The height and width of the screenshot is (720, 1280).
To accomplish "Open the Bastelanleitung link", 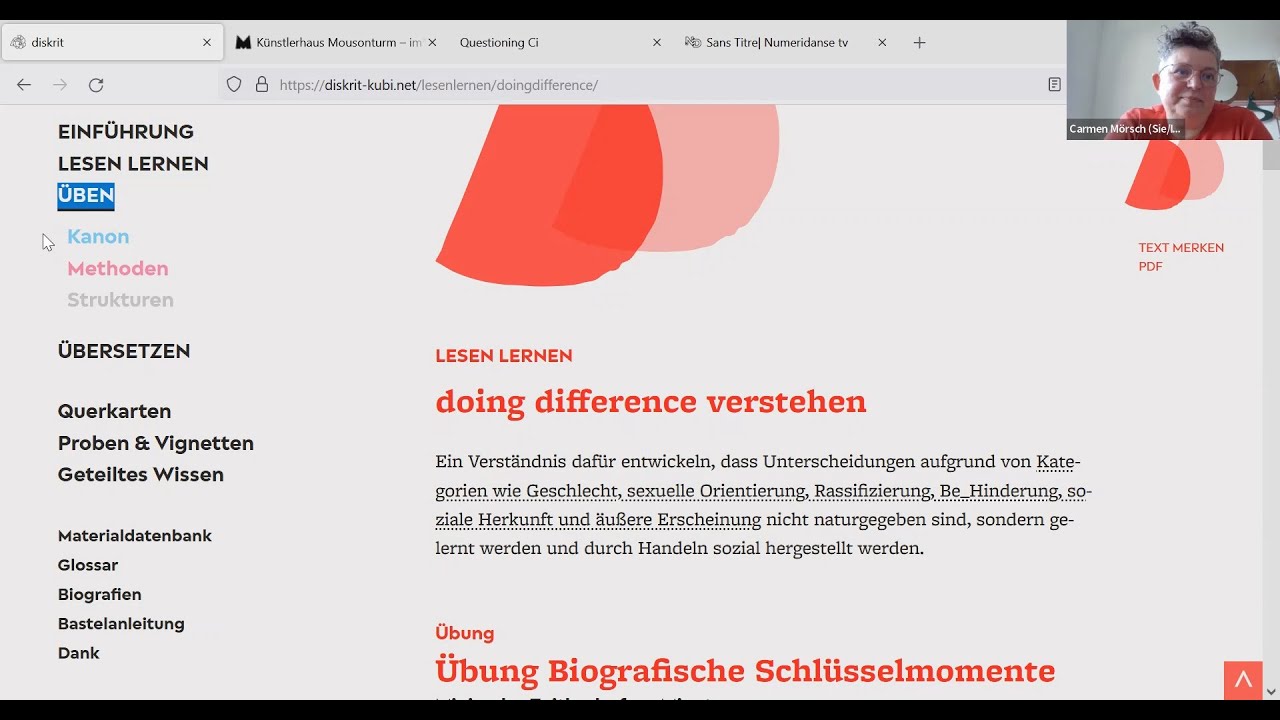I will (121, 624).
